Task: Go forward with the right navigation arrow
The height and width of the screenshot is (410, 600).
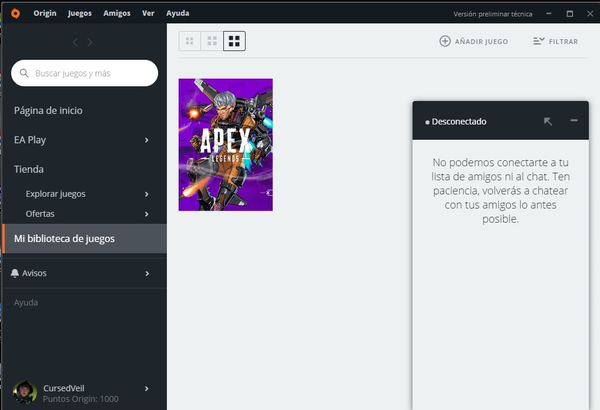Action: [x=90, y=42]
